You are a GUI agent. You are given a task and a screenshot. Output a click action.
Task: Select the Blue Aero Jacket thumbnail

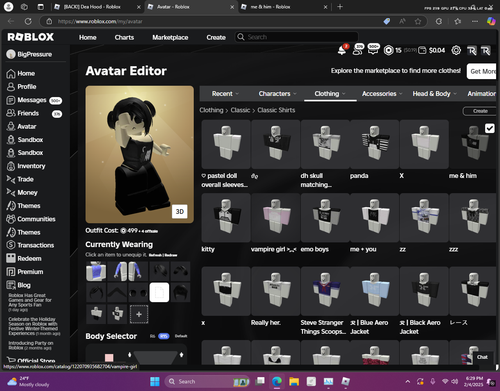tap(374, 291)
